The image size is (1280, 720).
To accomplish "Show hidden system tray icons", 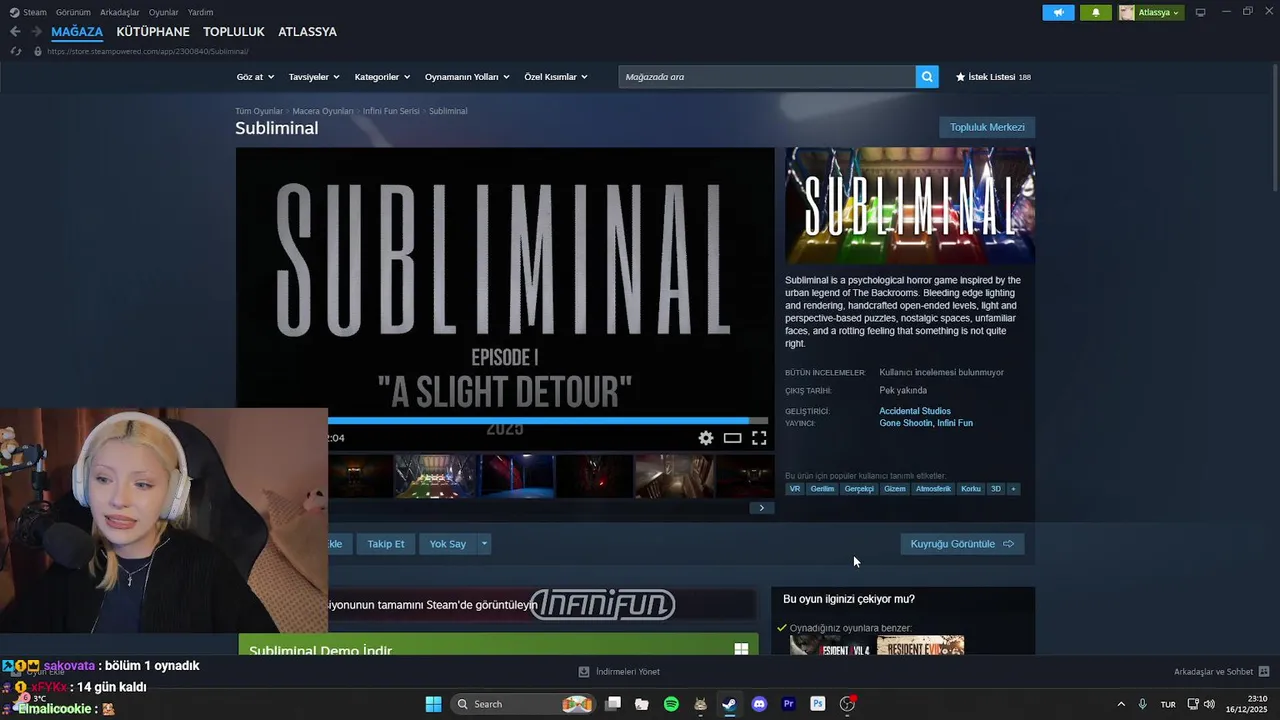I will (x=1120, y=704).
